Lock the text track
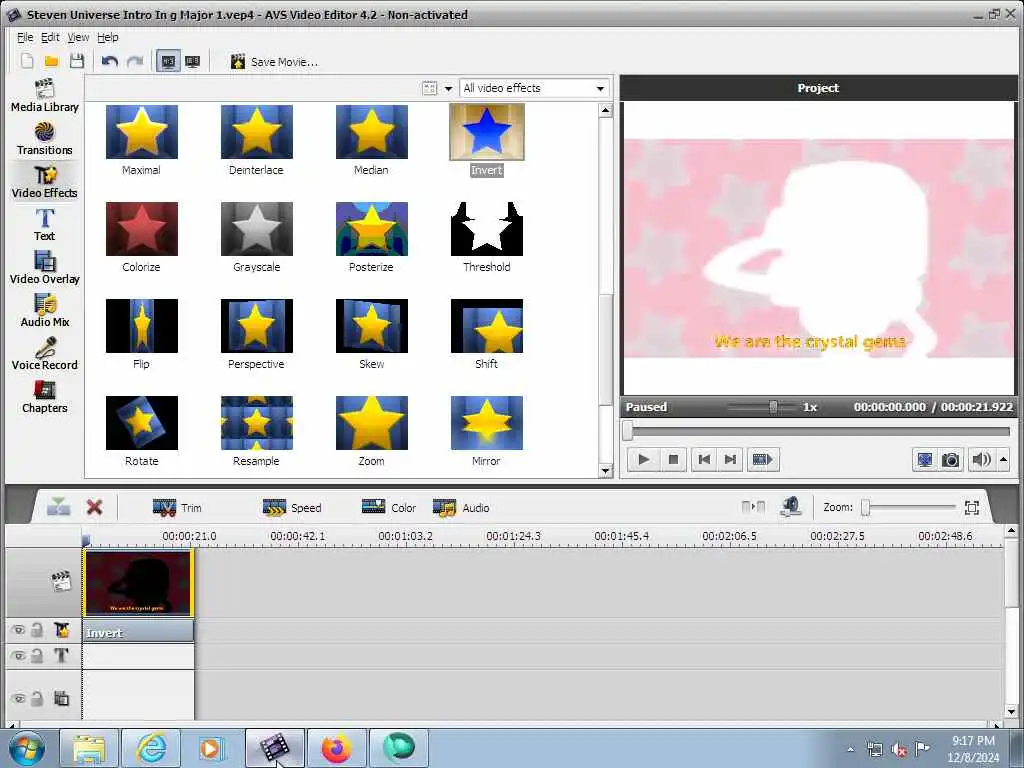Image resolution: width=1024 pixels, height=768 pixels. coord(37,655)
